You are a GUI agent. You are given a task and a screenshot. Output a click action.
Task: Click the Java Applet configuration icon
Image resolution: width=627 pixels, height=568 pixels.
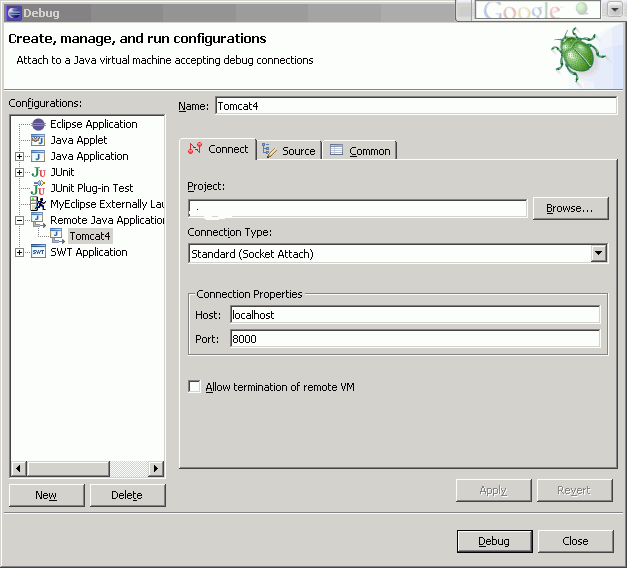coord(38,140)
